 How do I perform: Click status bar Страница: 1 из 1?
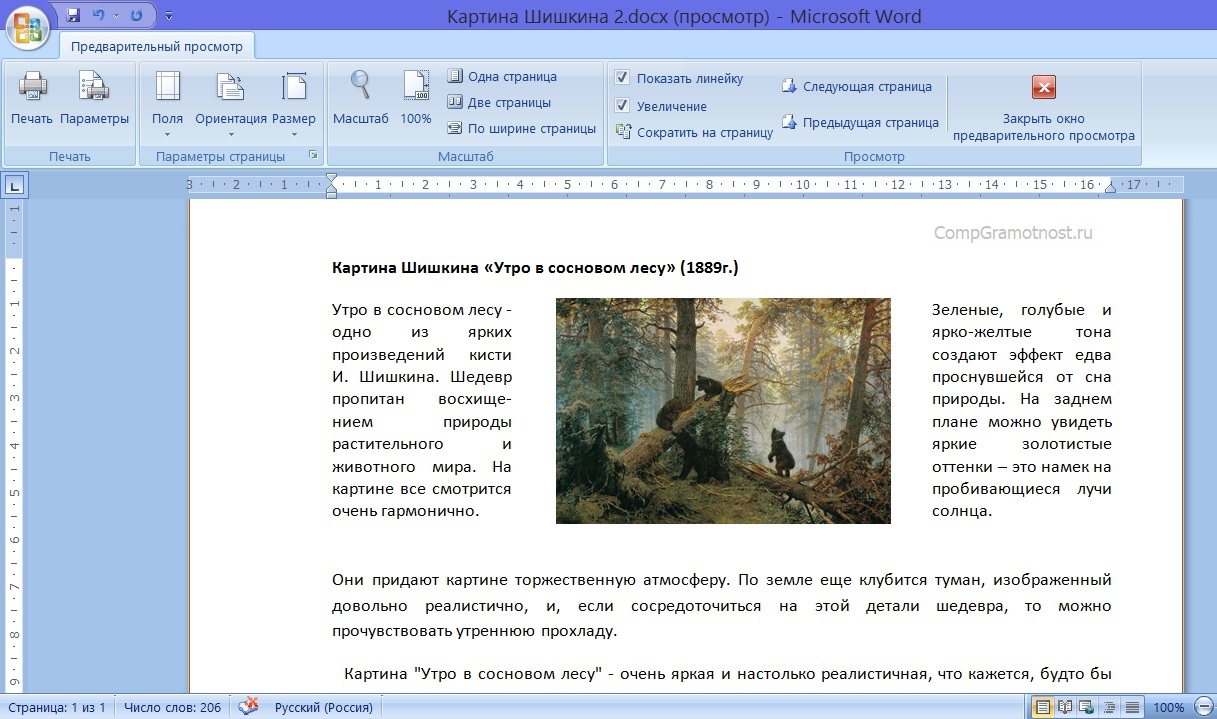pyautogui.click(x=56, y=707)
